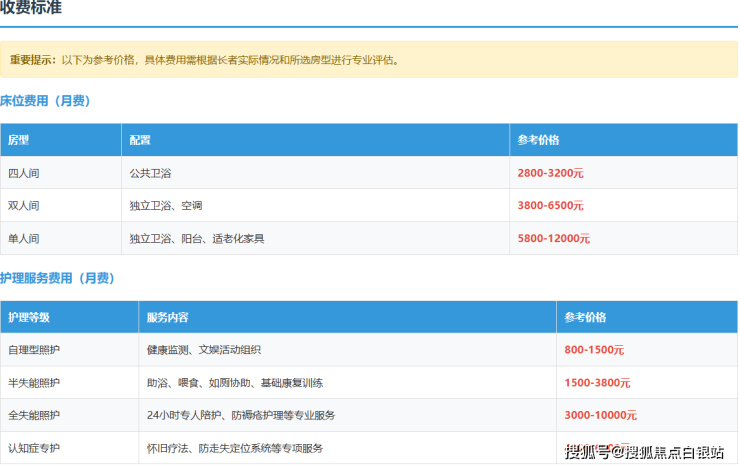Screen dimensions: 740x468
Task: Click the 护理服务费用（月费） section heading
Action: 57,278
